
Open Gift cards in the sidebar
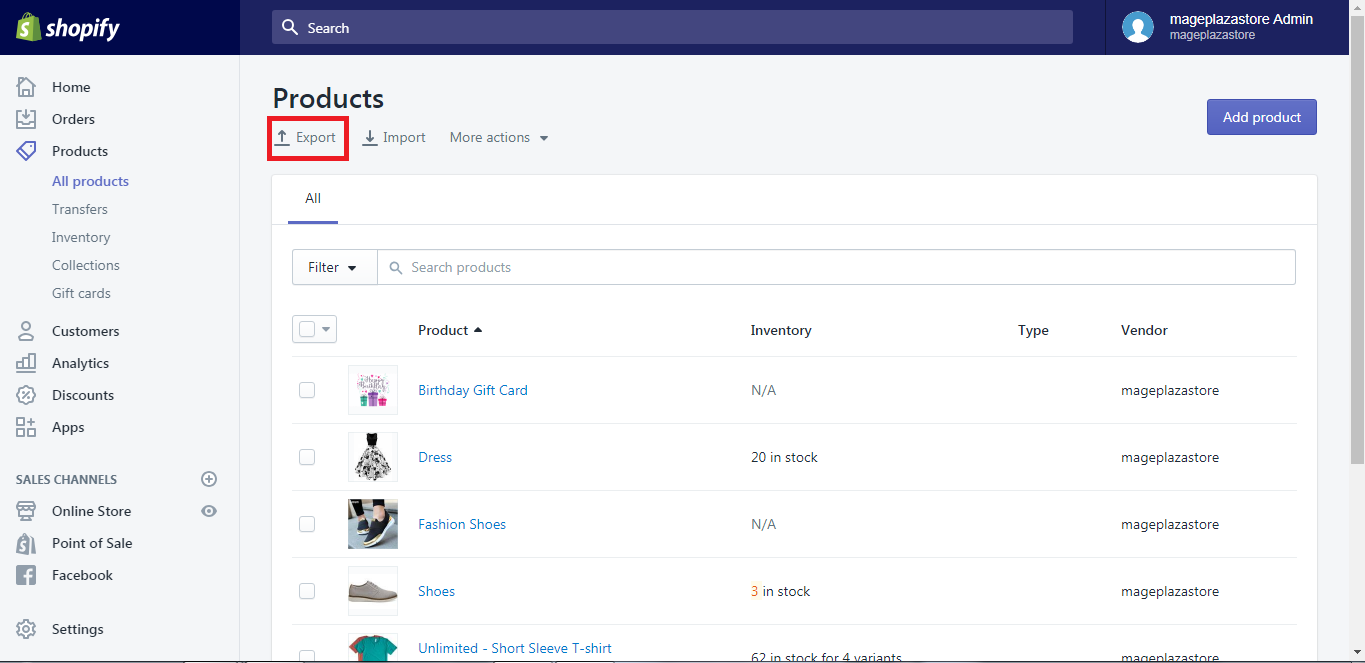81,293
